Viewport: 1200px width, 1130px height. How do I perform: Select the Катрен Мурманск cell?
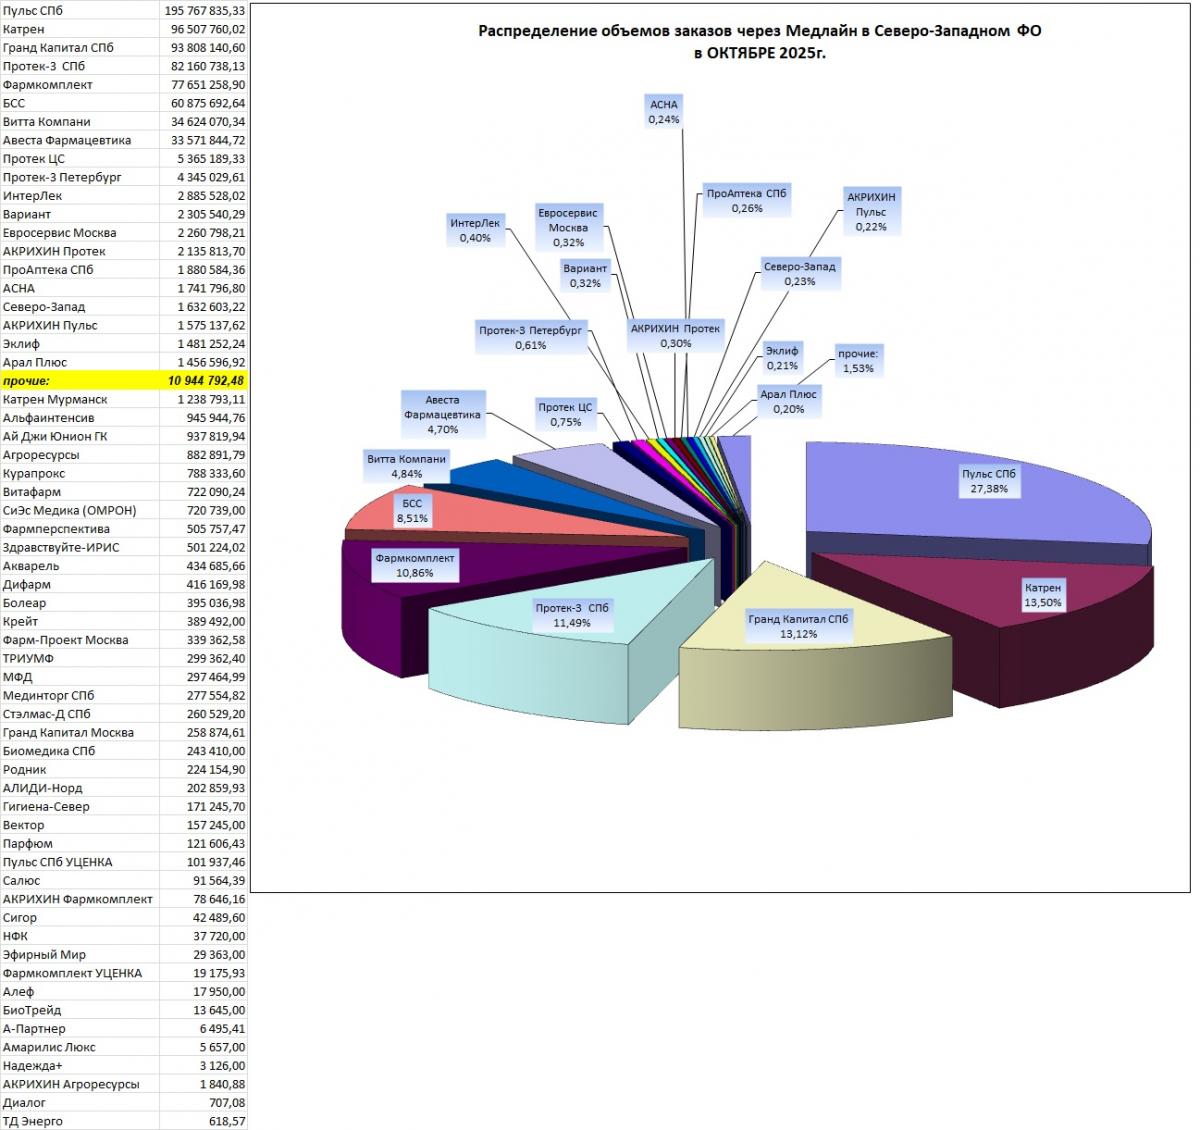[79, 399]
